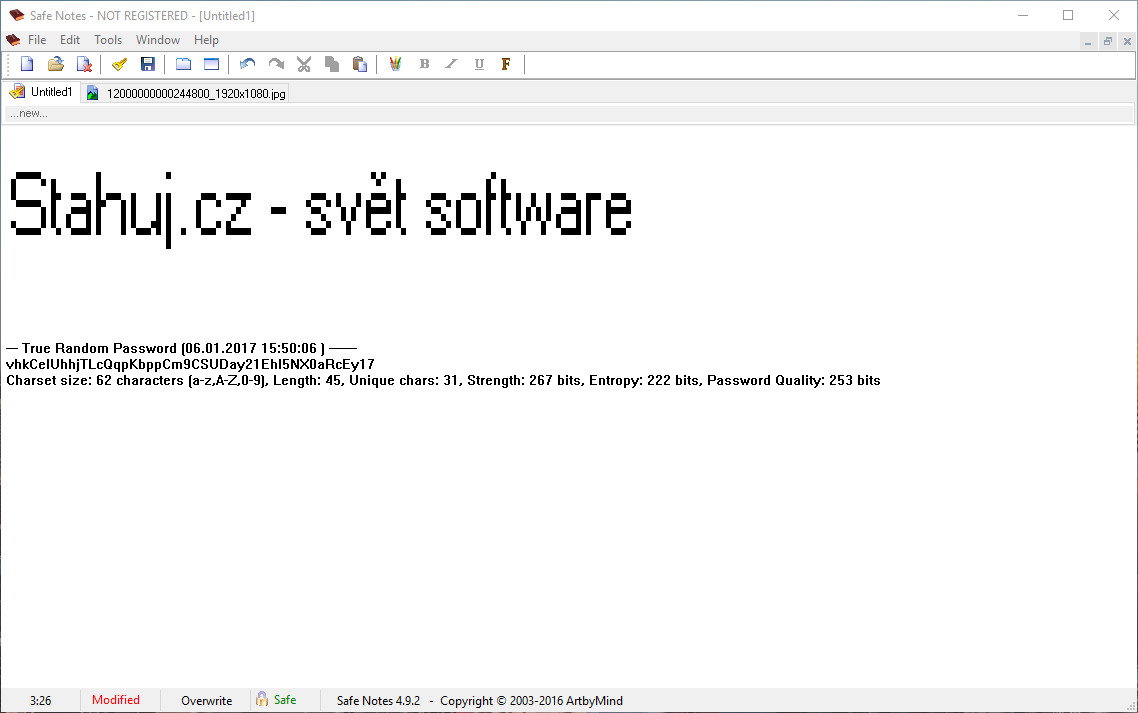The height and width of the screenshot is (713, 1138).
Task: Minimize the Safe Notes window
Action: click(x=1023, y=15)
